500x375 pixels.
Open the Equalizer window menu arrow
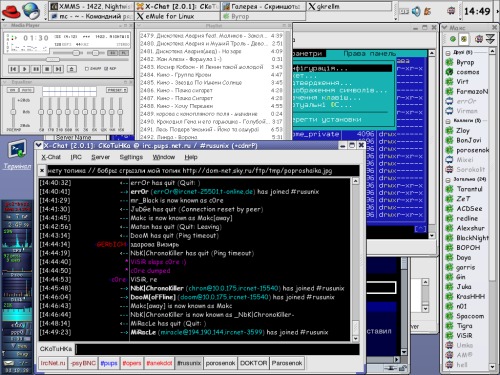(x=4, y=82)
